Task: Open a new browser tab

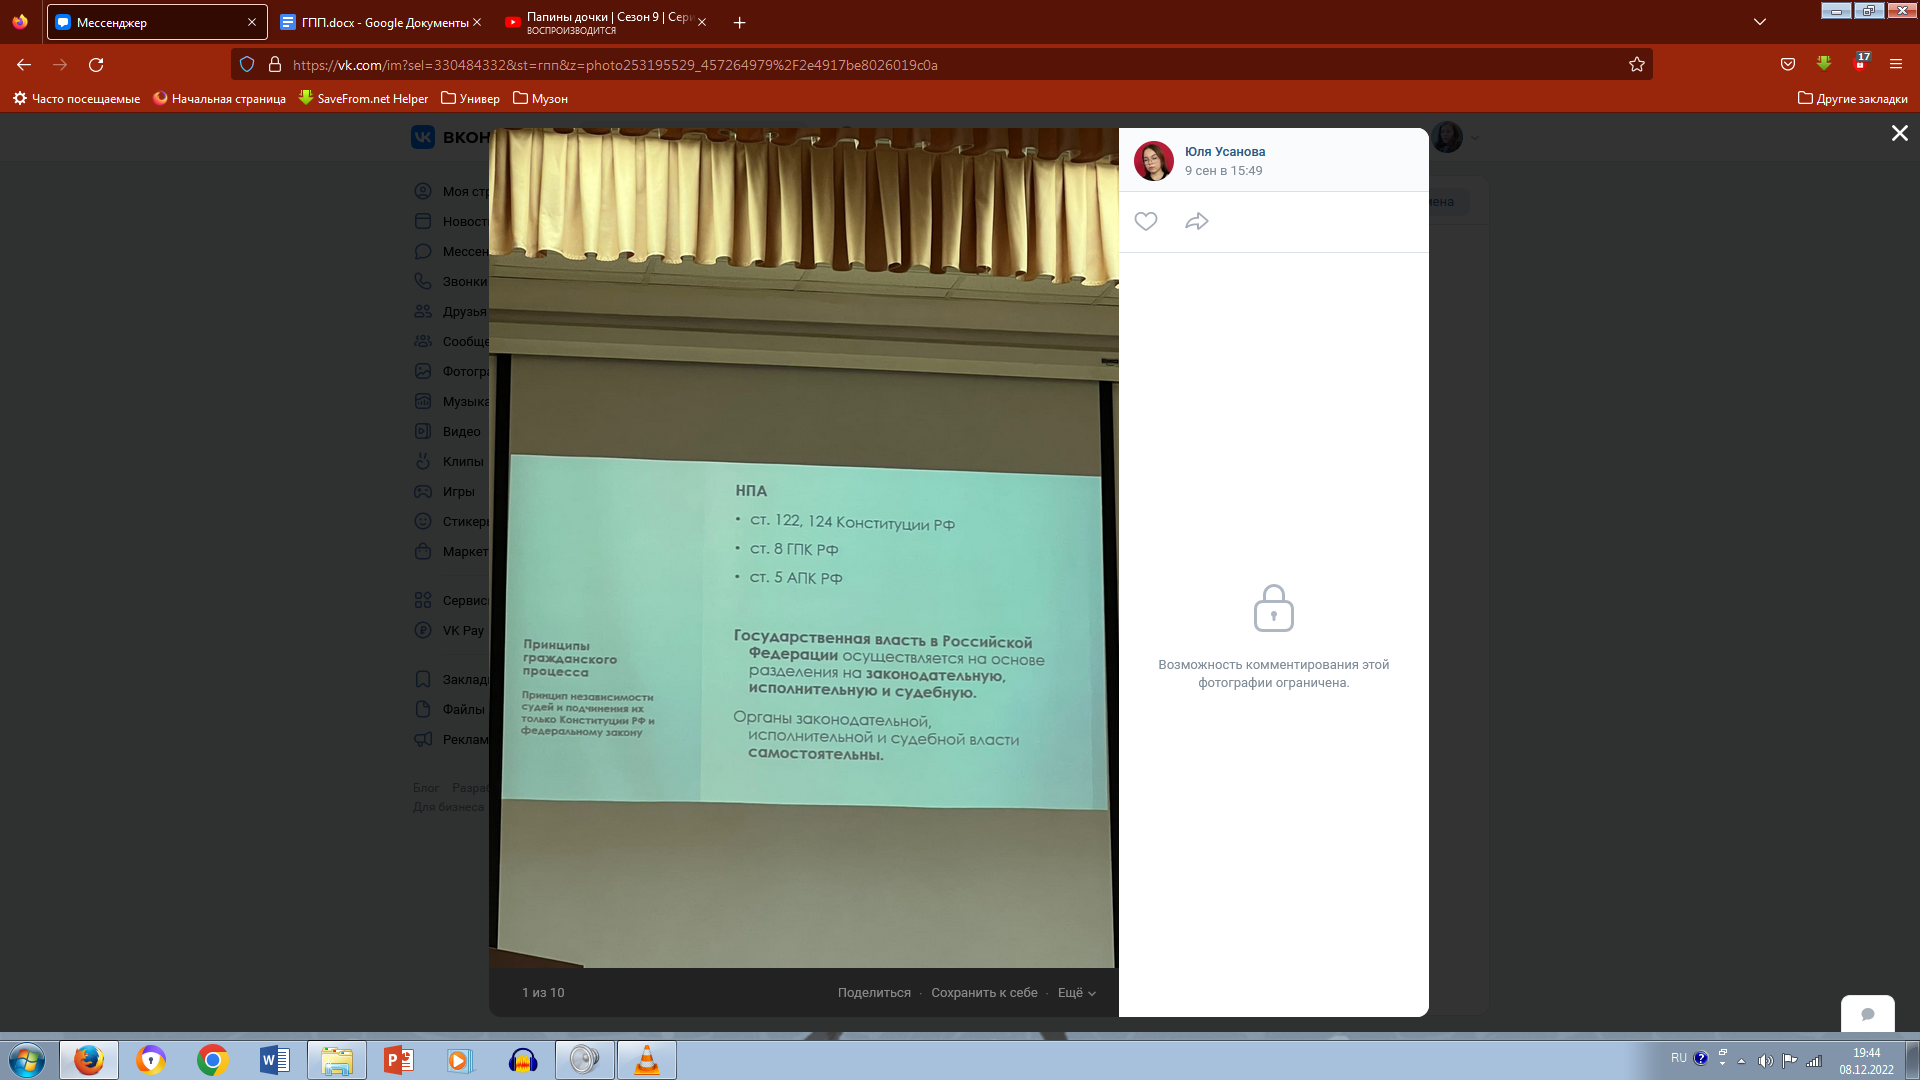Action: (740, 22)
